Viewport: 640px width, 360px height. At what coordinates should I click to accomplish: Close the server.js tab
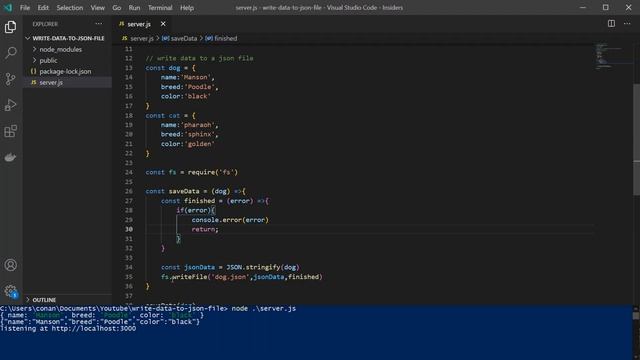click(x=163, y=24)
